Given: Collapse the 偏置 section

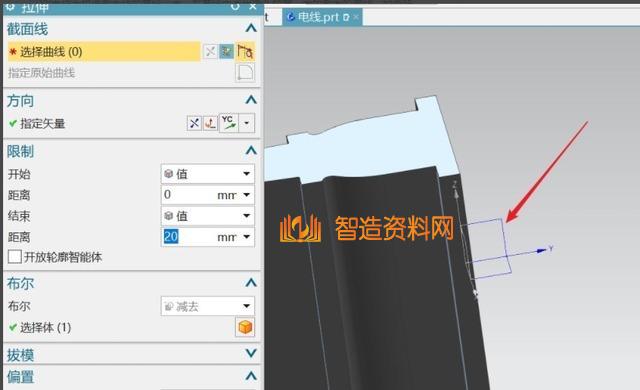Looking at the screenshot, I should tap(251, 376).
